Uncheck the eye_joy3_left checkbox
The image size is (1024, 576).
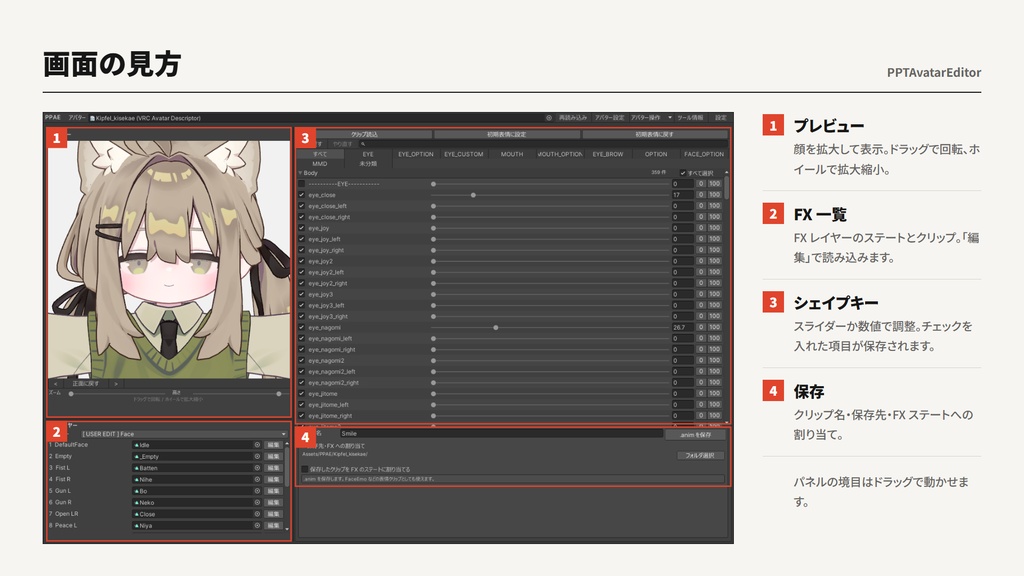(301, 305)
